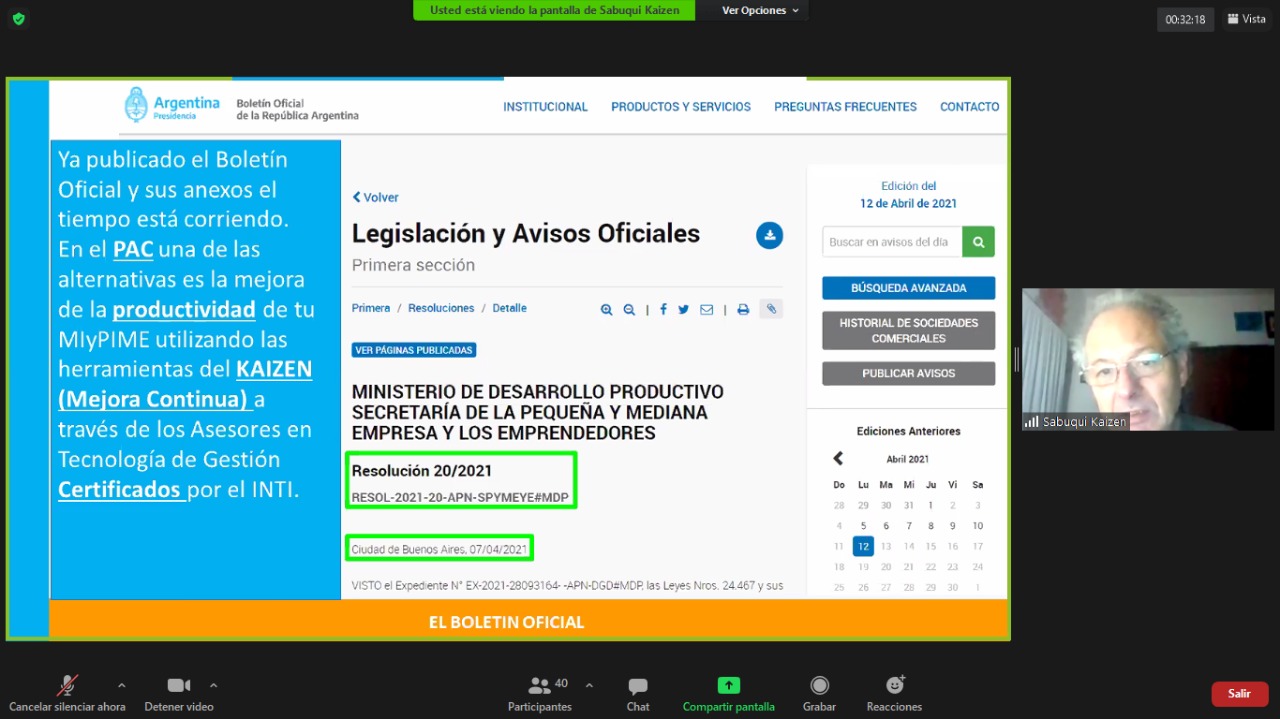
Task: Click Primera breadcrumb link
Action: click(371, 308)
